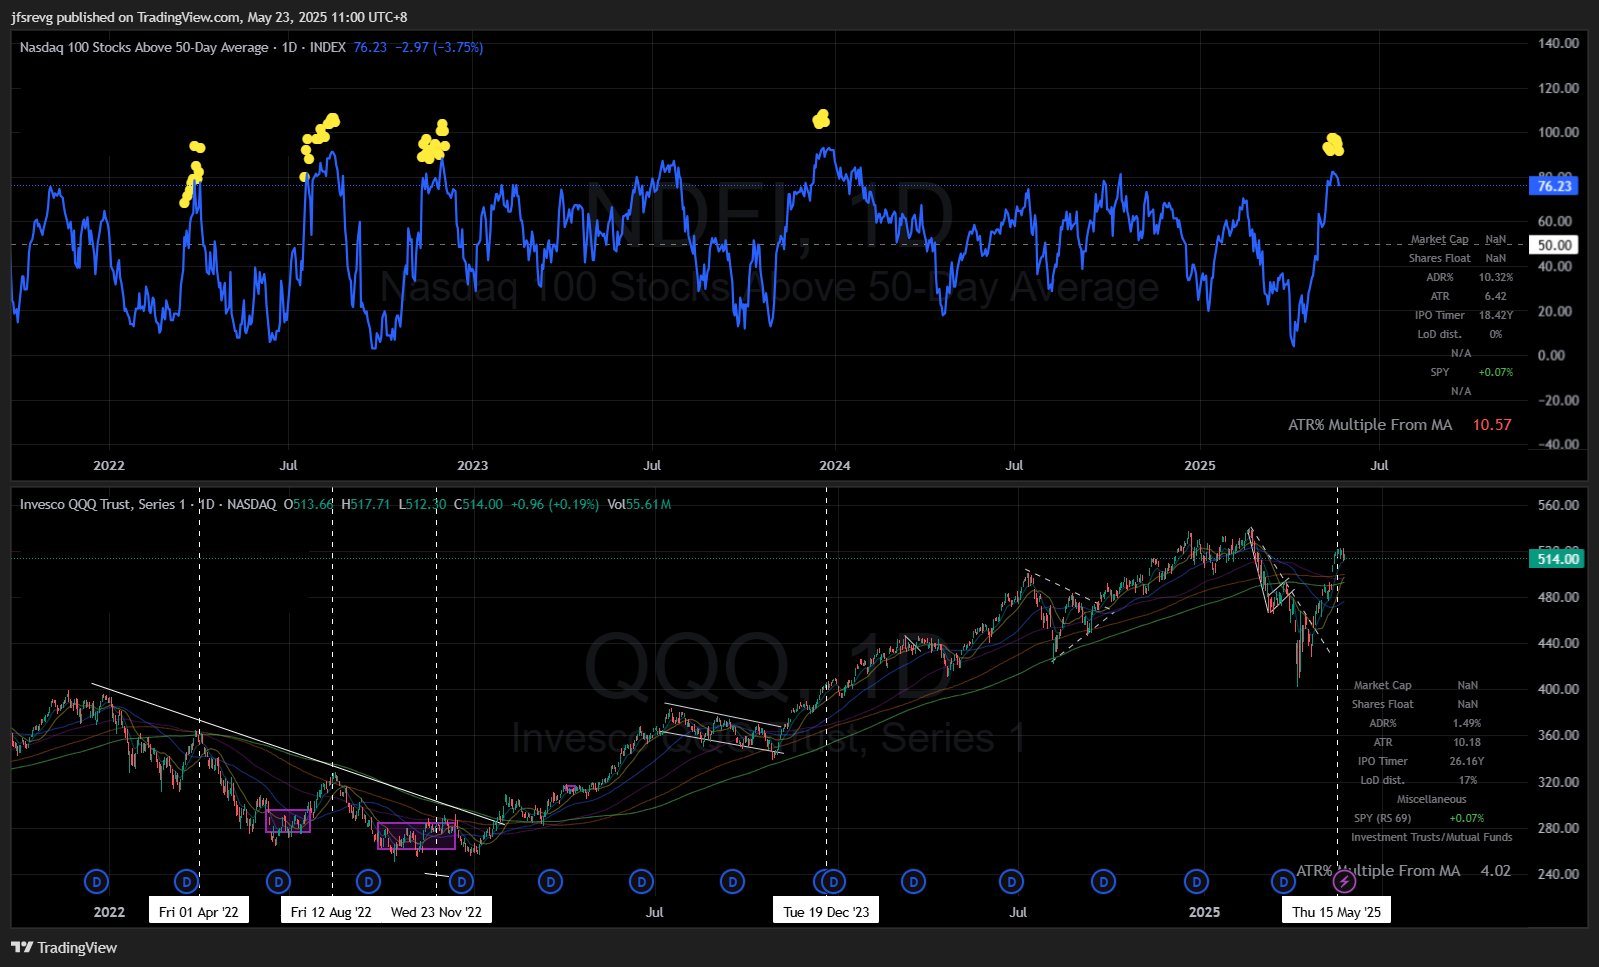Click the dividend D marker above the bottom 2022 label
The height and width of the screenshot is (967, 1599).
pyautogui.click(x=97, y=881)
